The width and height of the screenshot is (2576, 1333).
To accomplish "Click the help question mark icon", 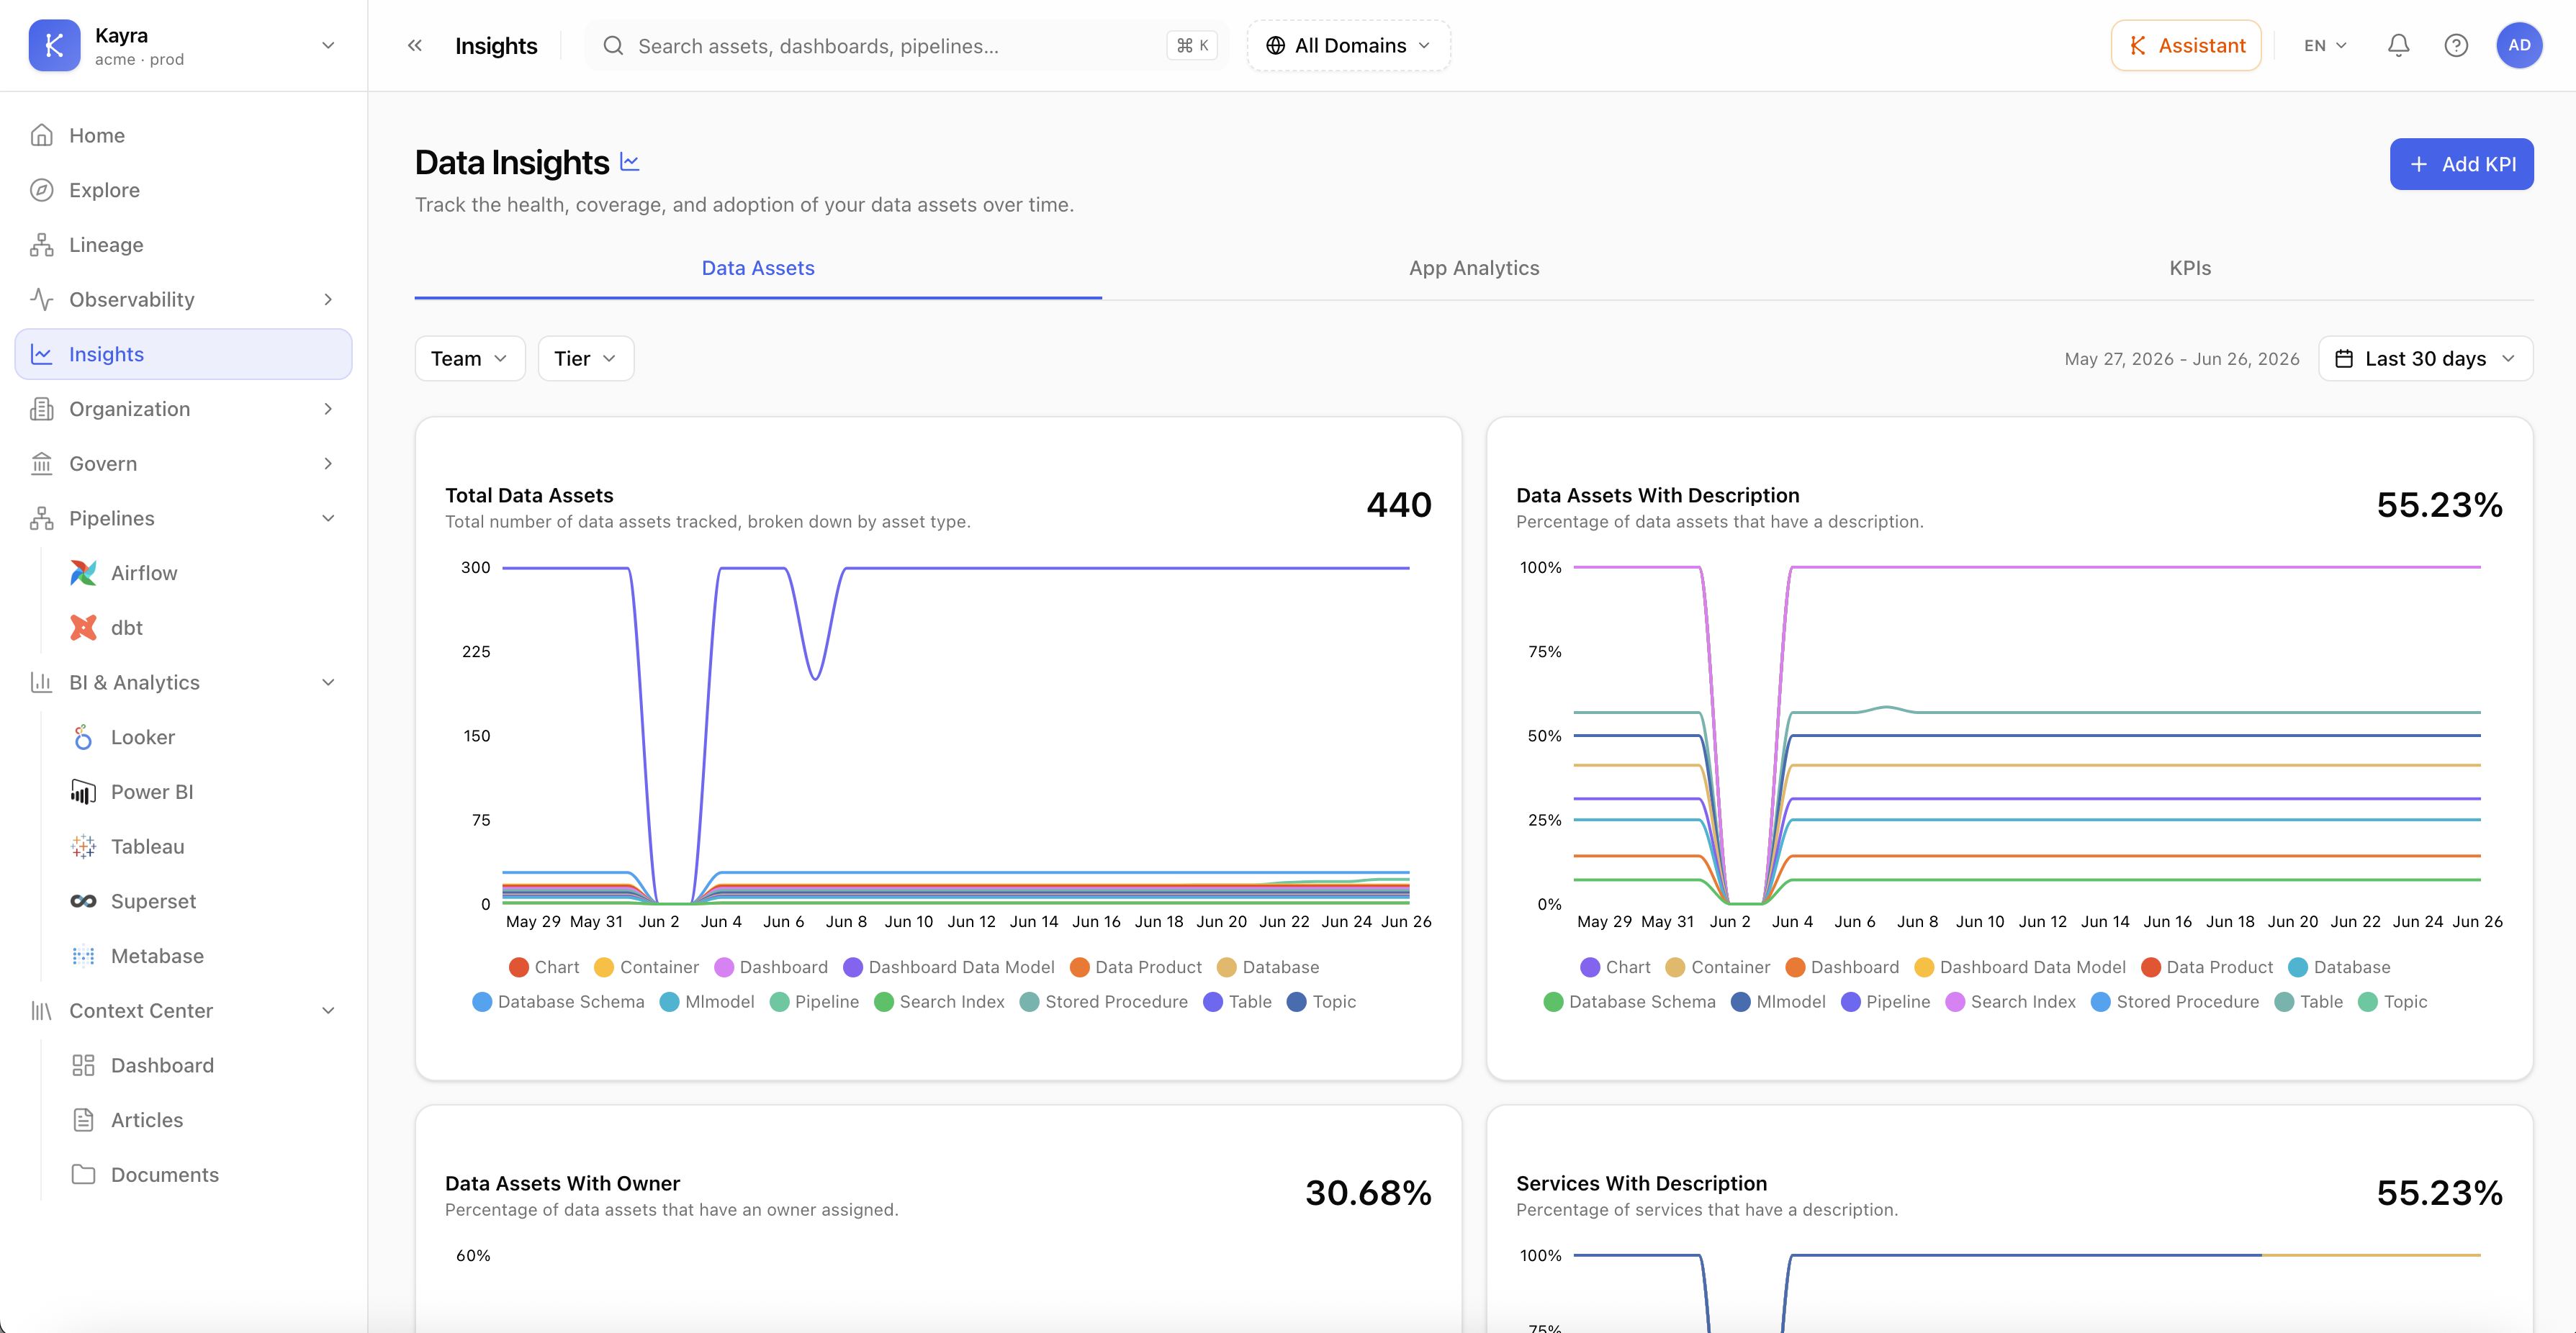I will (2455, 46).
